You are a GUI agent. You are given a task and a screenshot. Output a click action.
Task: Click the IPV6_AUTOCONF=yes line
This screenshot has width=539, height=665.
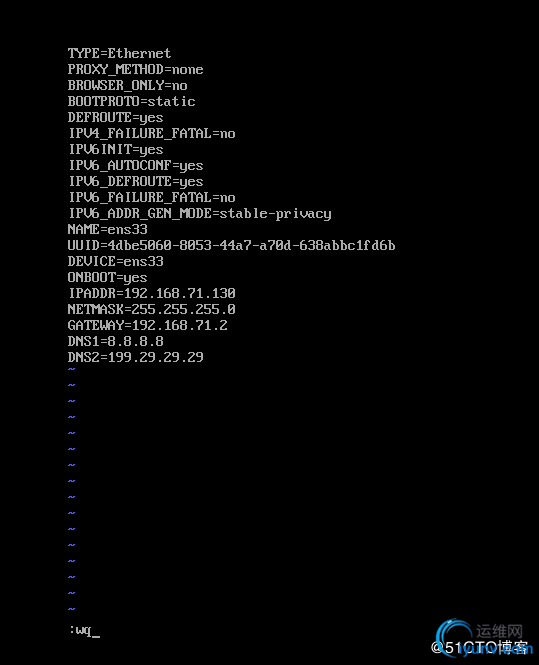coord(136,165)
